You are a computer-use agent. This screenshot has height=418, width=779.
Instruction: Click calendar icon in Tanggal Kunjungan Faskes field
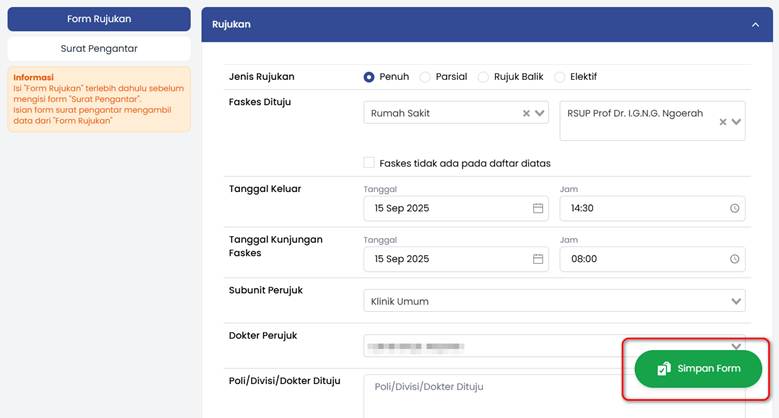tap(537, 259)
